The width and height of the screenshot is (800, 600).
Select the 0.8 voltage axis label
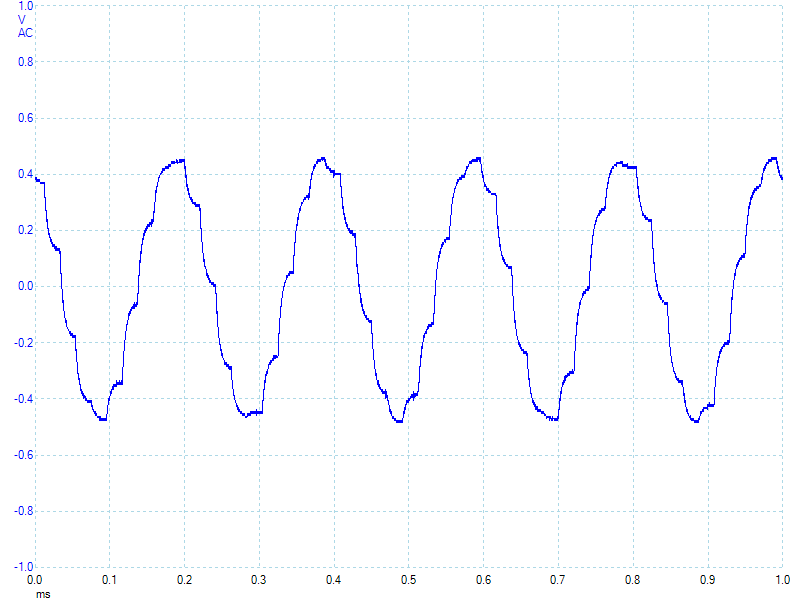(x=26, y=62)
